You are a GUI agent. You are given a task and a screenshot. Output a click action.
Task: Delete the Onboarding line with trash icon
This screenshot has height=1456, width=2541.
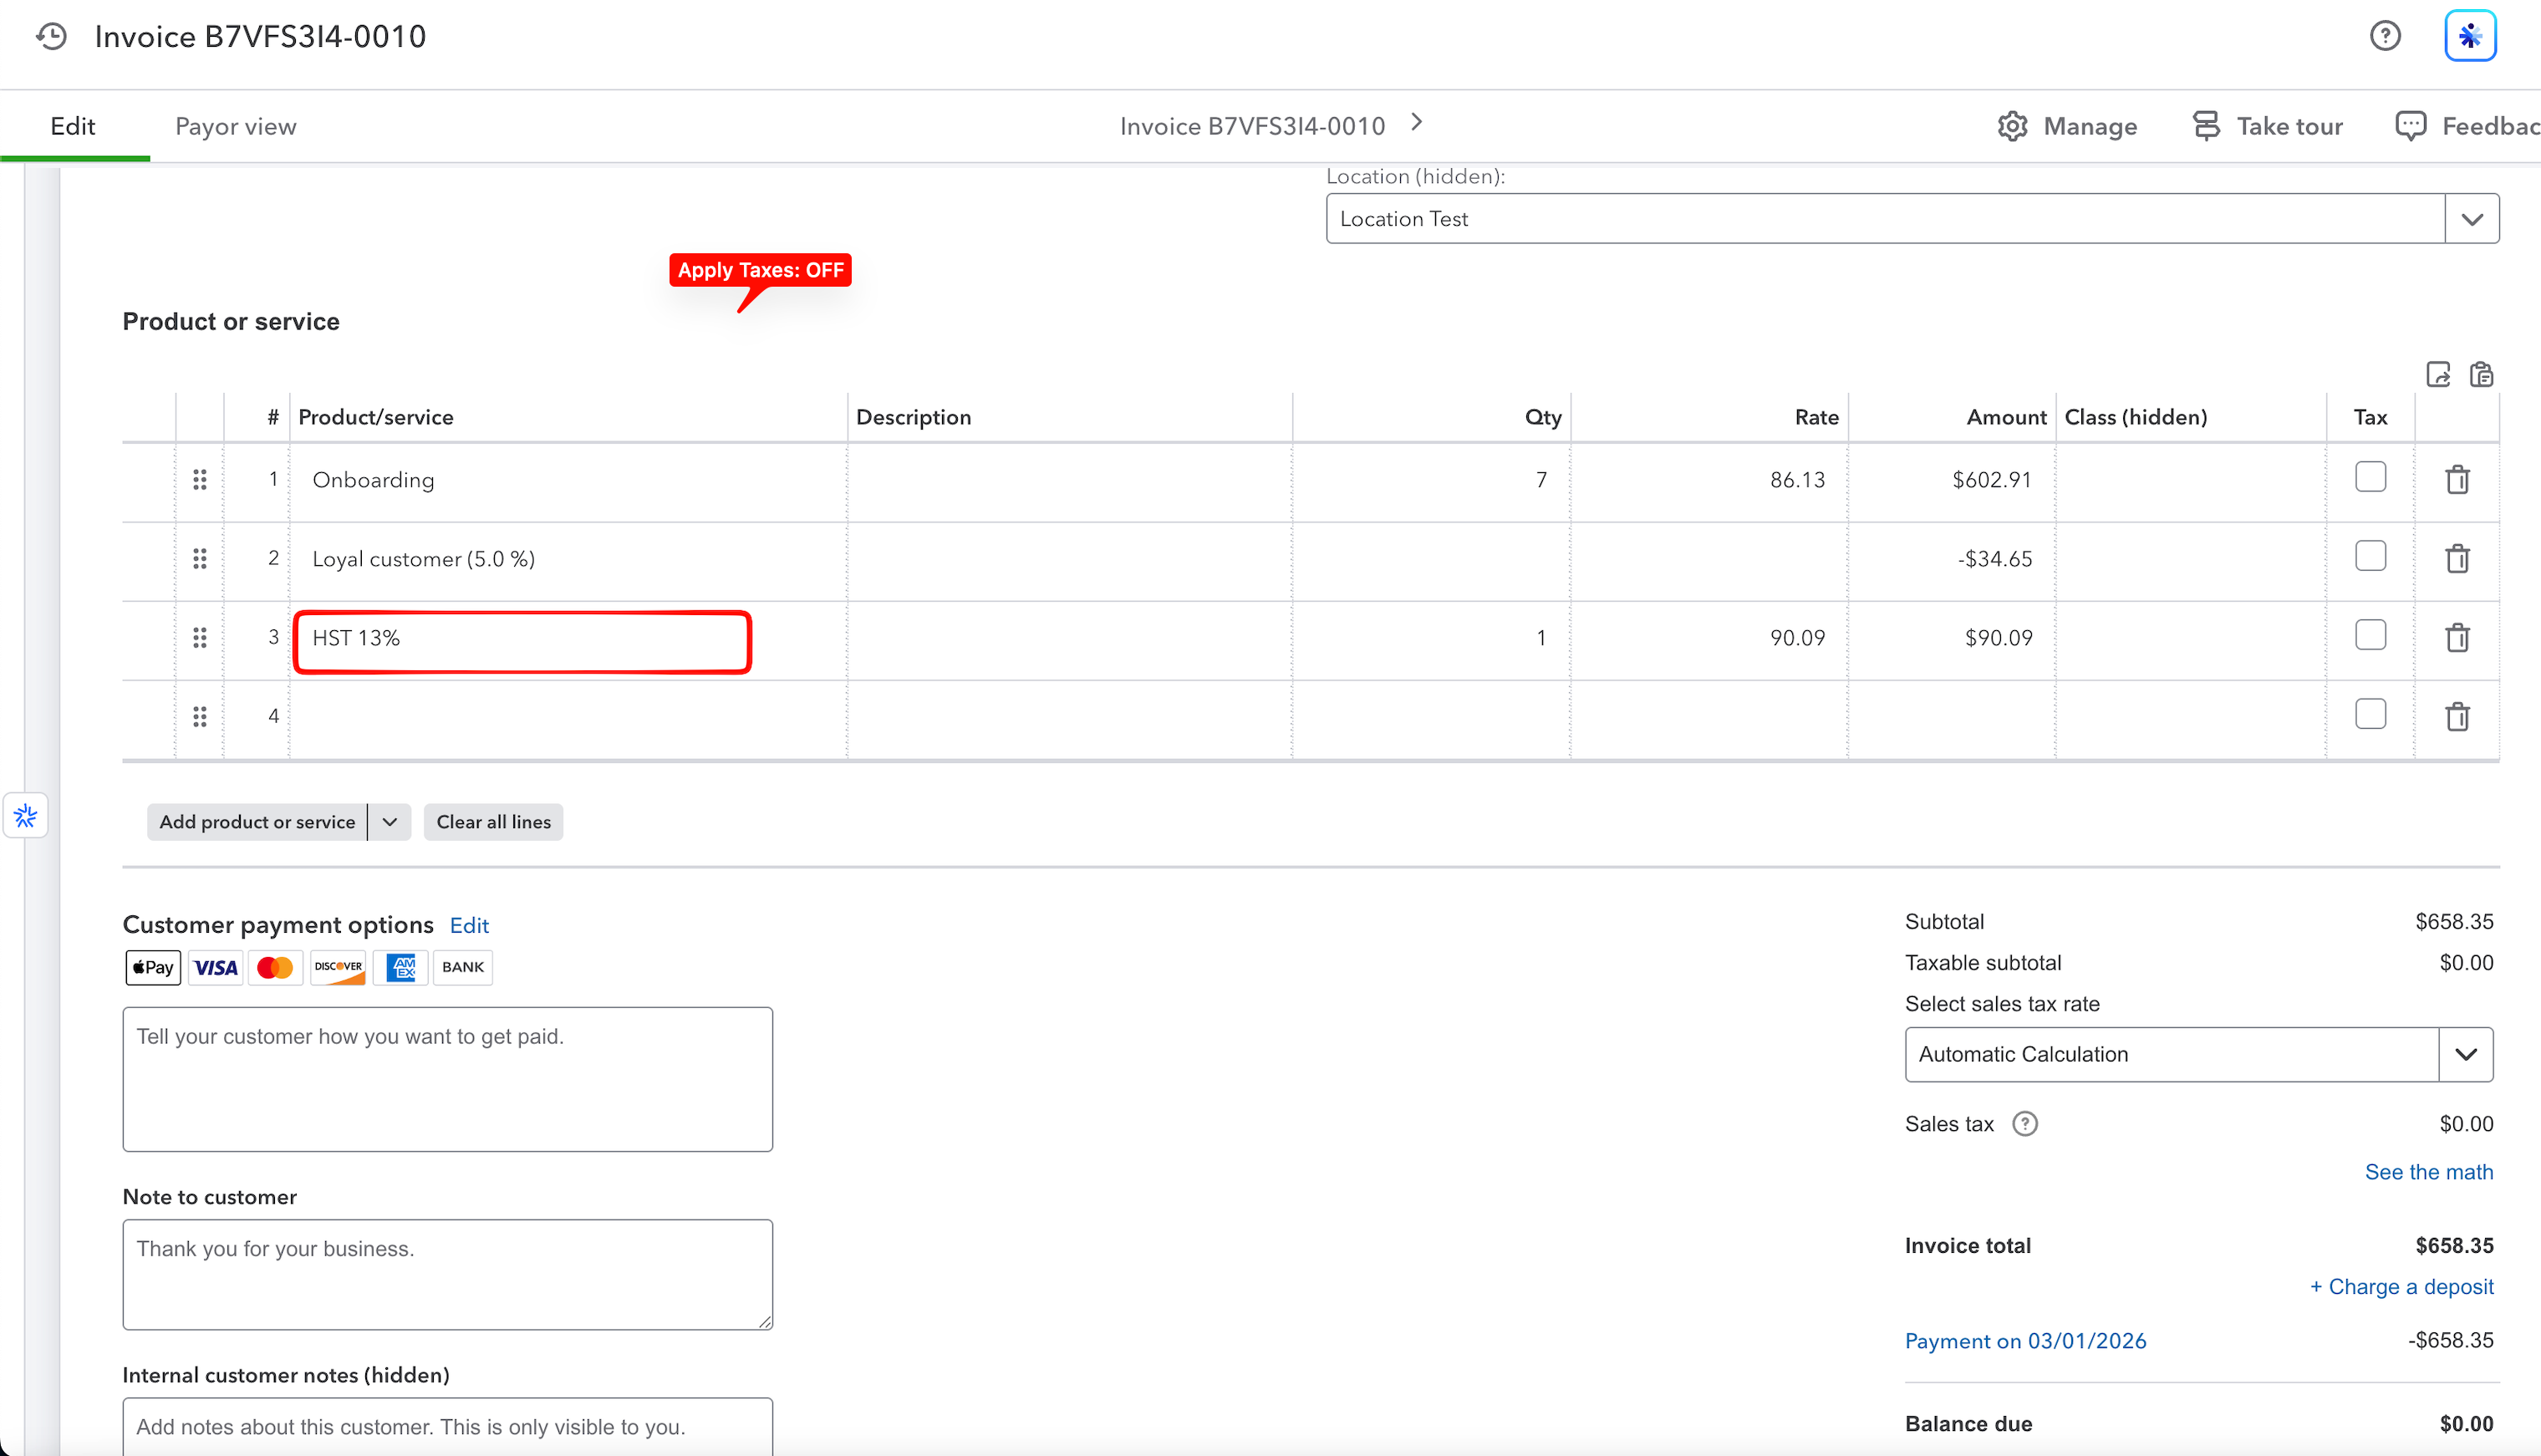[x=2457, y=480]
